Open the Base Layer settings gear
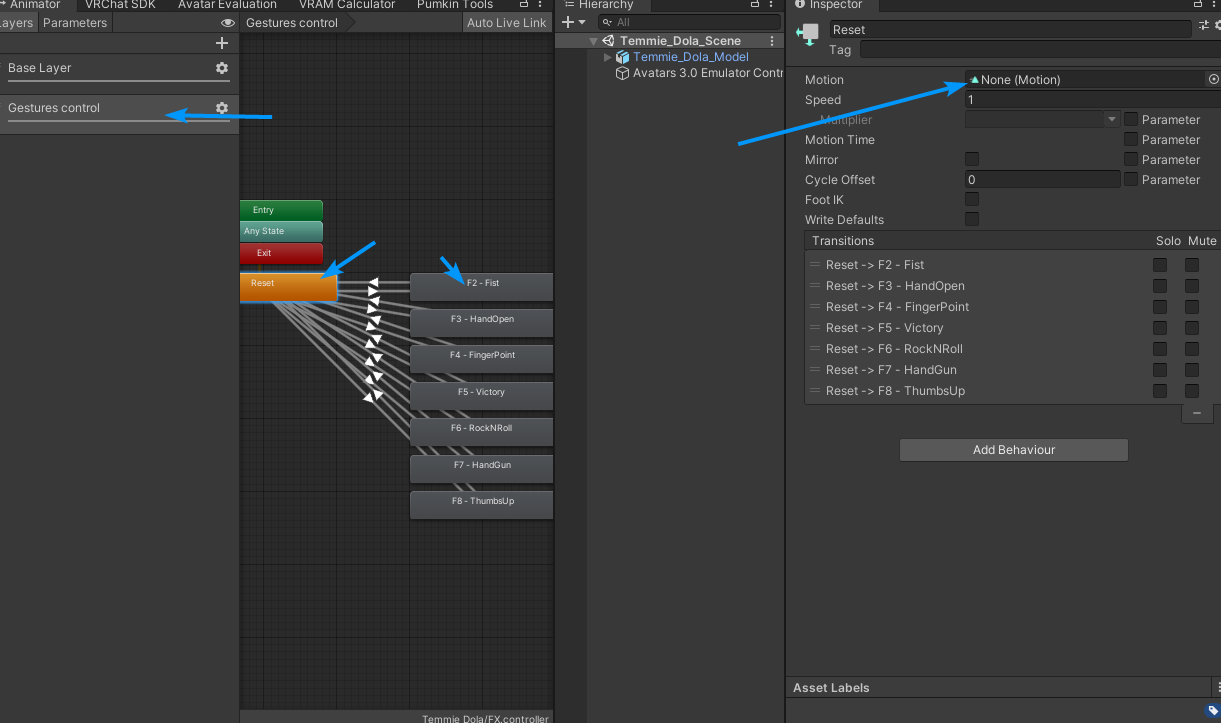 [222, 68]
